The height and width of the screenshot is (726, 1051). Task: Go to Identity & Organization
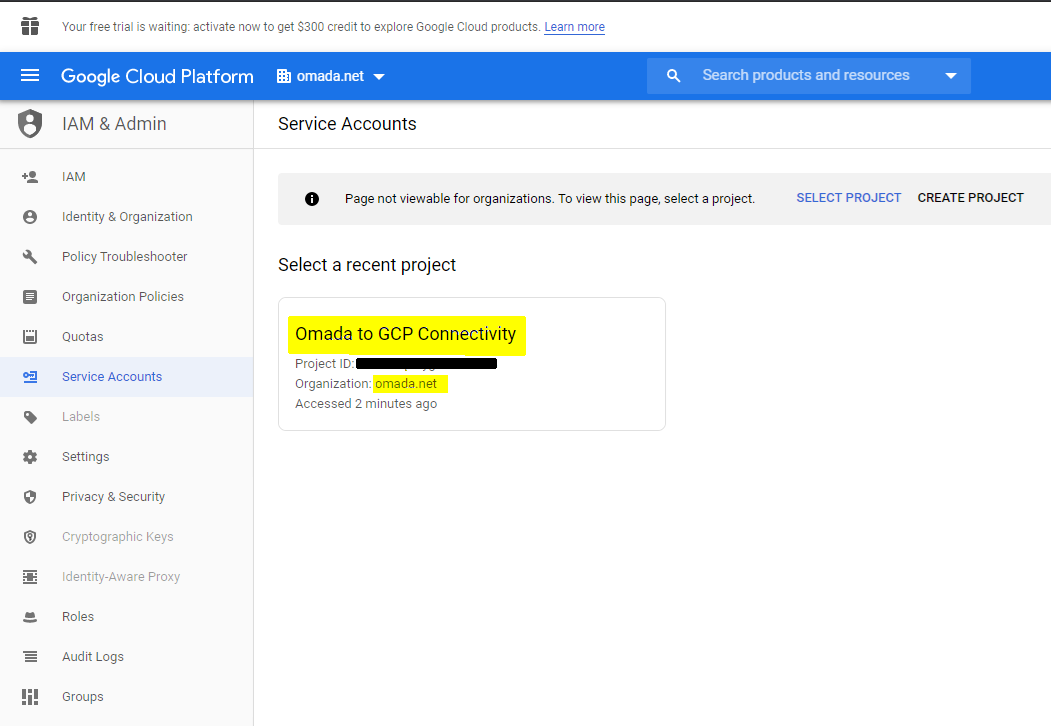127,217
